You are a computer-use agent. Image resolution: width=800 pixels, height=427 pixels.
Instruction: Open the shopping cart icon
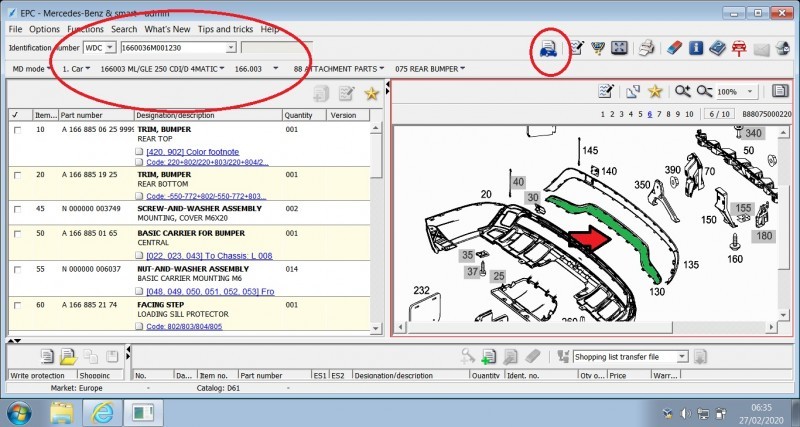[x=597, y=48]
